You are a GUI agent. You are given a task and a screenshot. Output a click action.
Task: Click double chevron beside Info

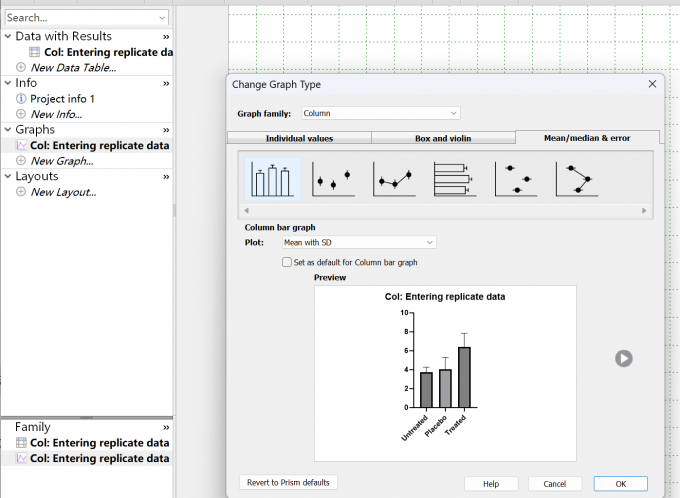166,83
